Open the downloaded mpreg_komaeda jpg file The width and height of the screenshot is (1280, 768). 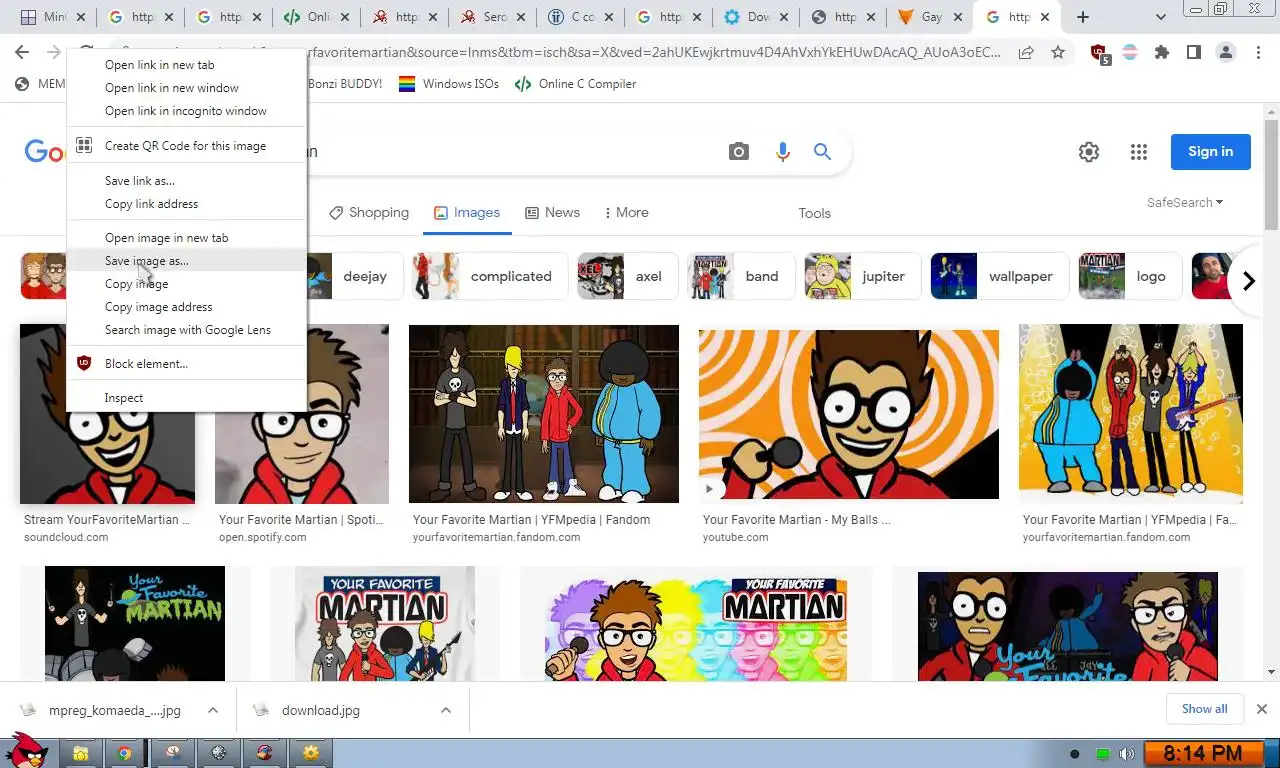click(x=114, y=710)
